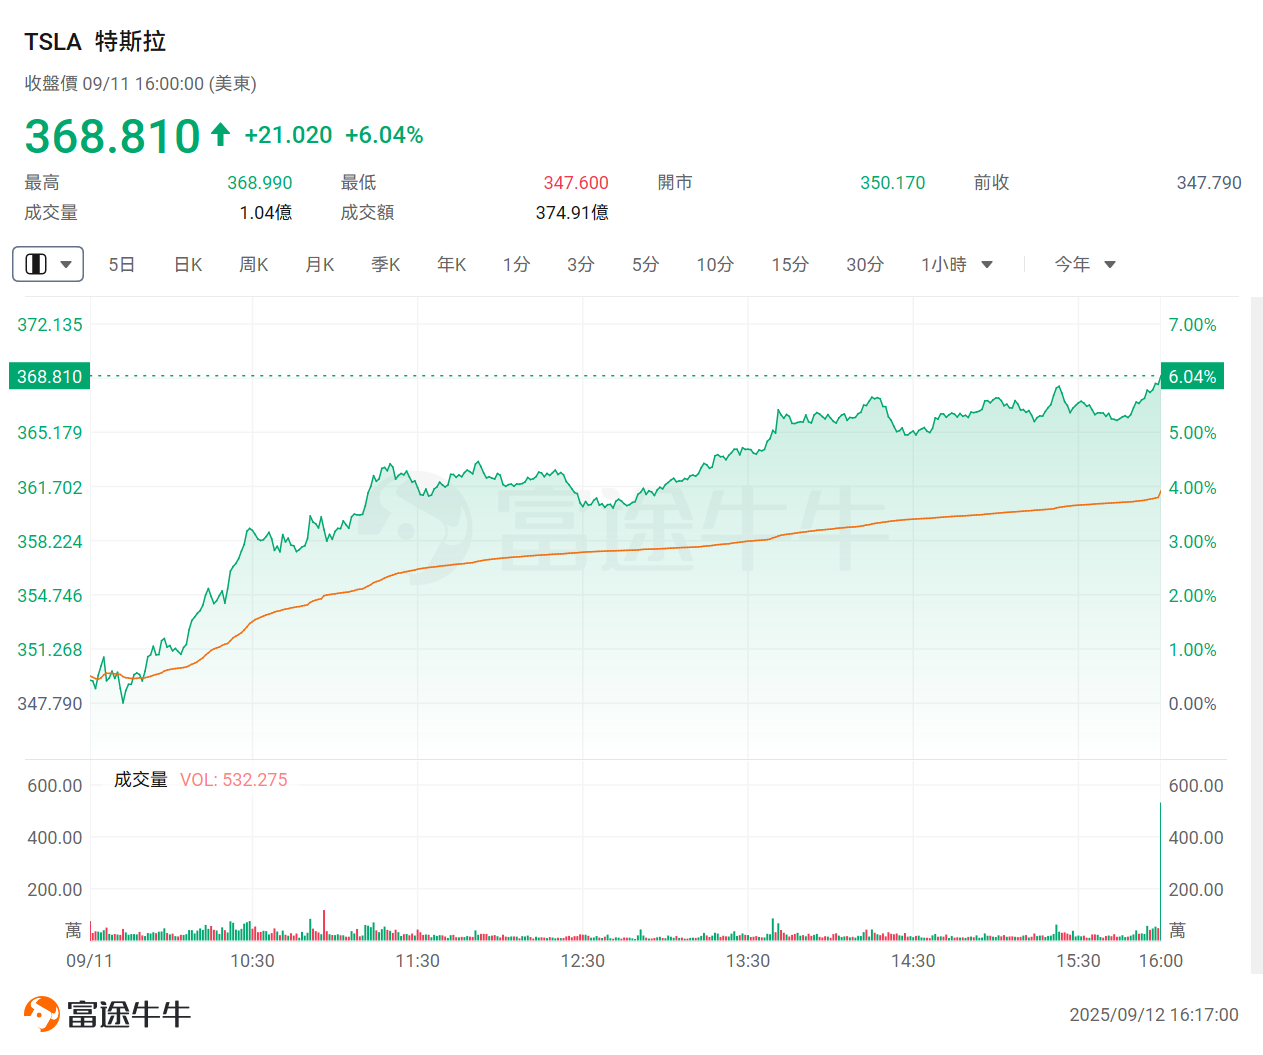
Task: Click the 368.810 price tag on the axis
Action: [49, 376]
